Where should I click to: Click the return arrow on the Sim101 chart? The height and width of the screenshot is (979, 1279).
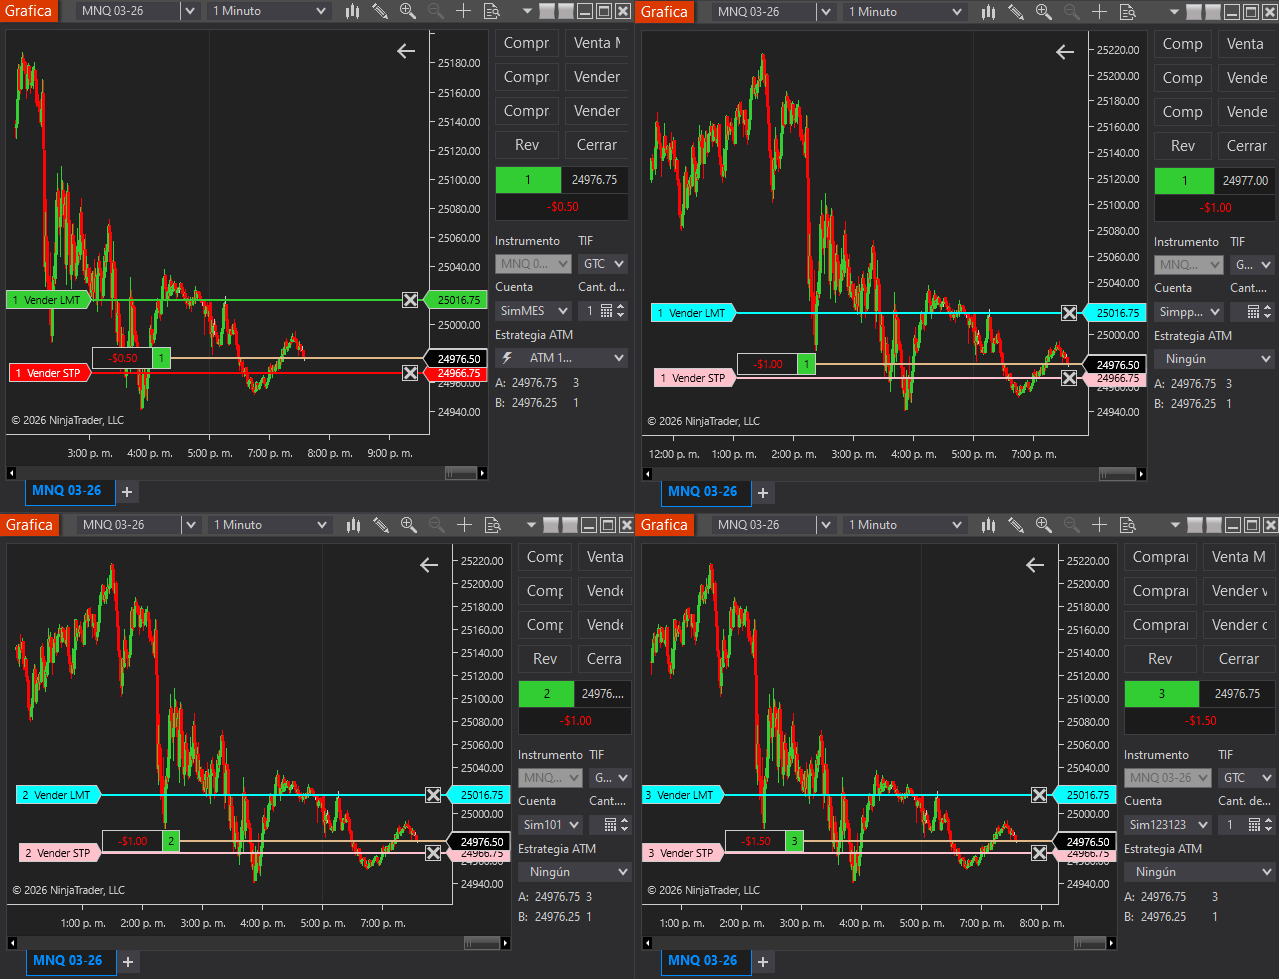click(x=429, y=565)
